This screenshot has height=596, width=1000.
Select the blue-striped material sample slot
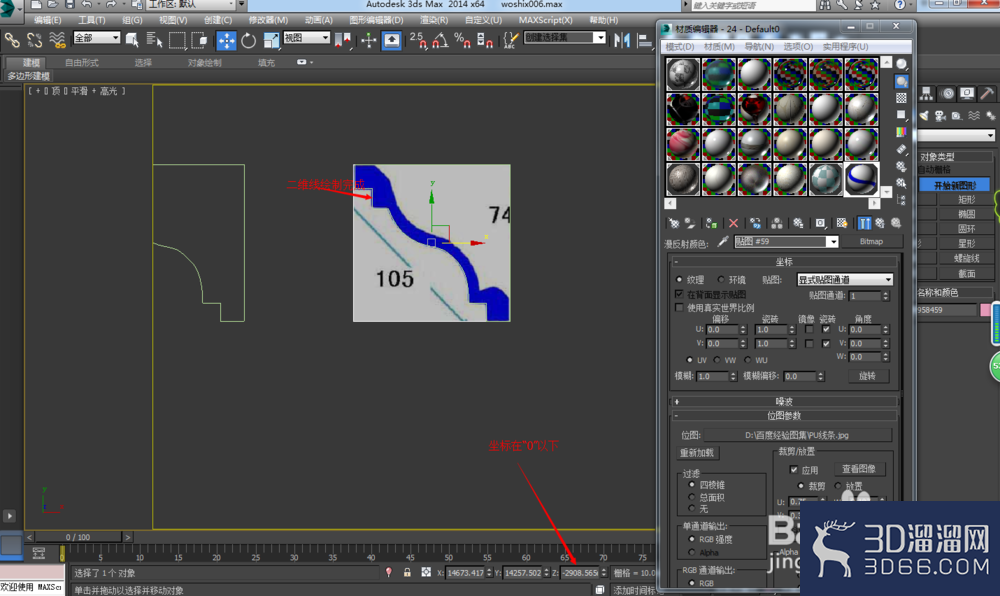pos(861,178)
